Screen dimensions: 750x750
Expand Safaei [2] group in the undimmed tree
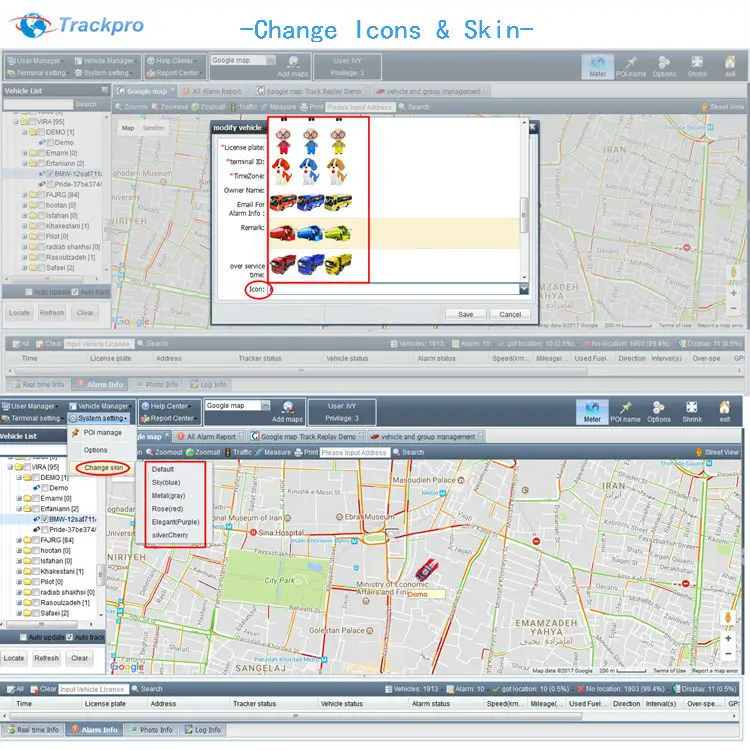click(x=19, y=613)
